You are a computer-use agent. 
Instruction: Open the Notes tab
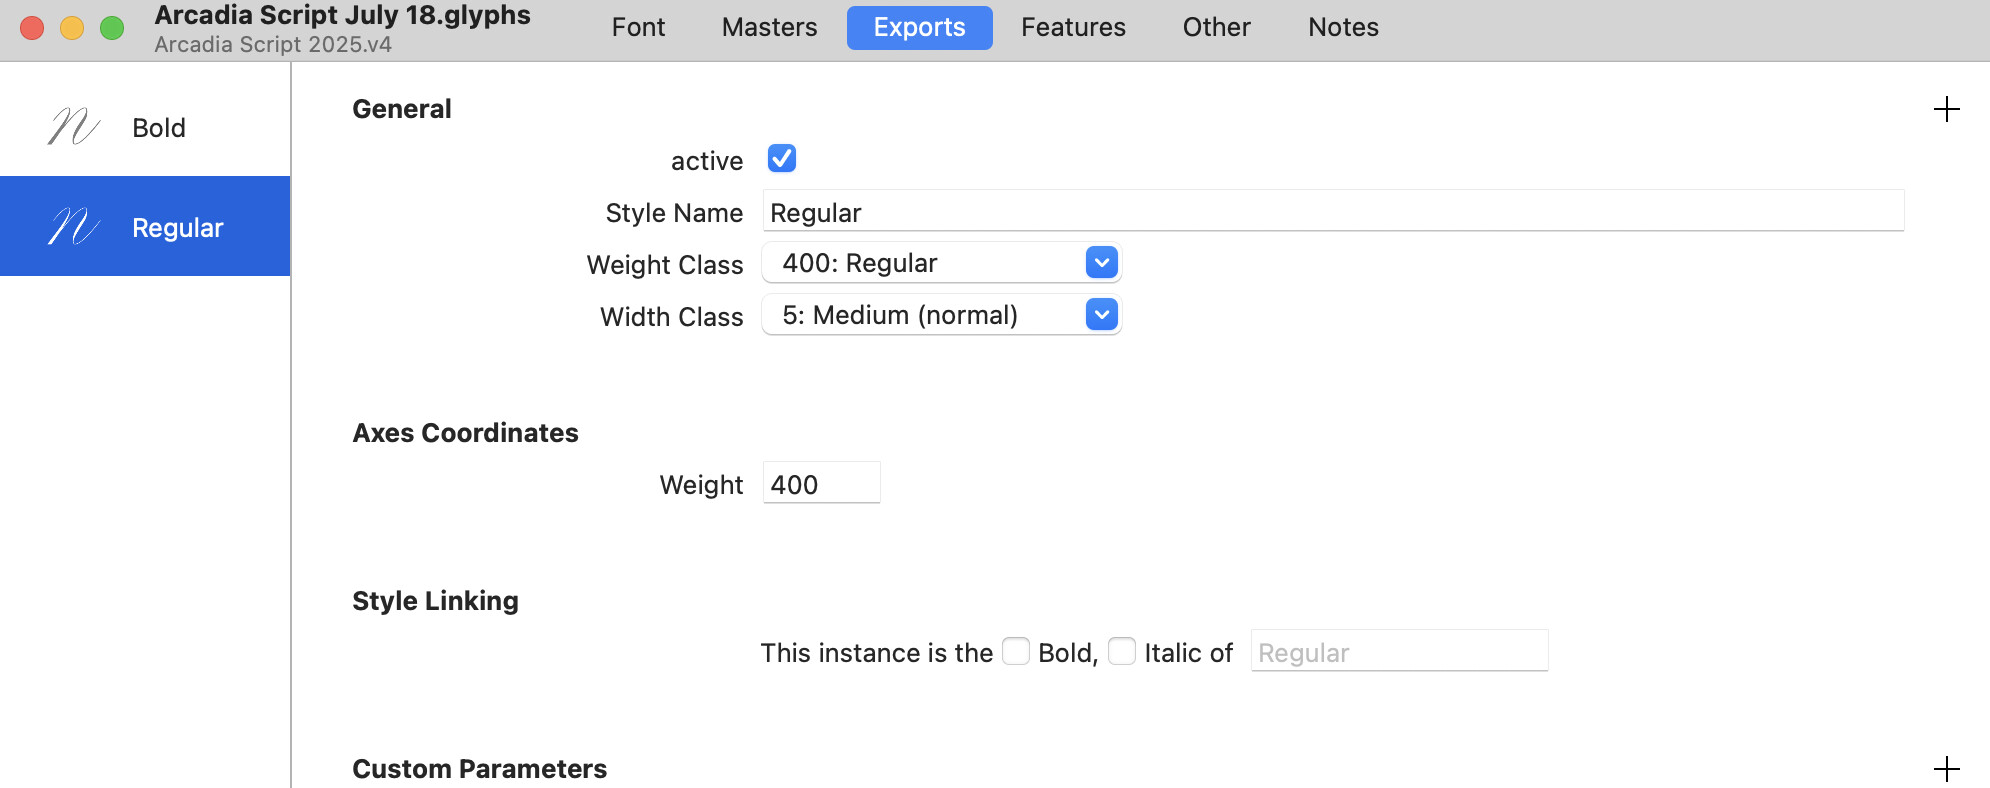[1343, 27]
